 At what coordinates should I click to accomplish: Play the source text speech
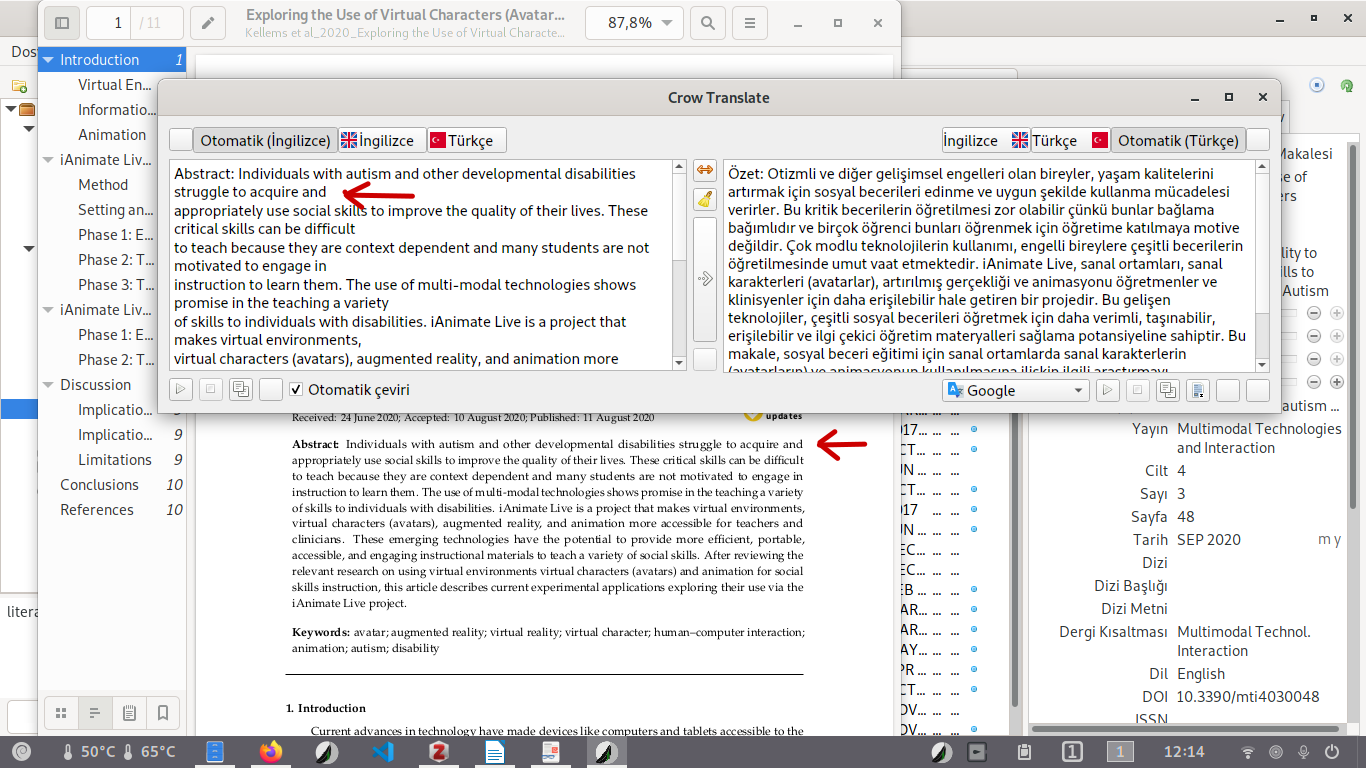181,390
